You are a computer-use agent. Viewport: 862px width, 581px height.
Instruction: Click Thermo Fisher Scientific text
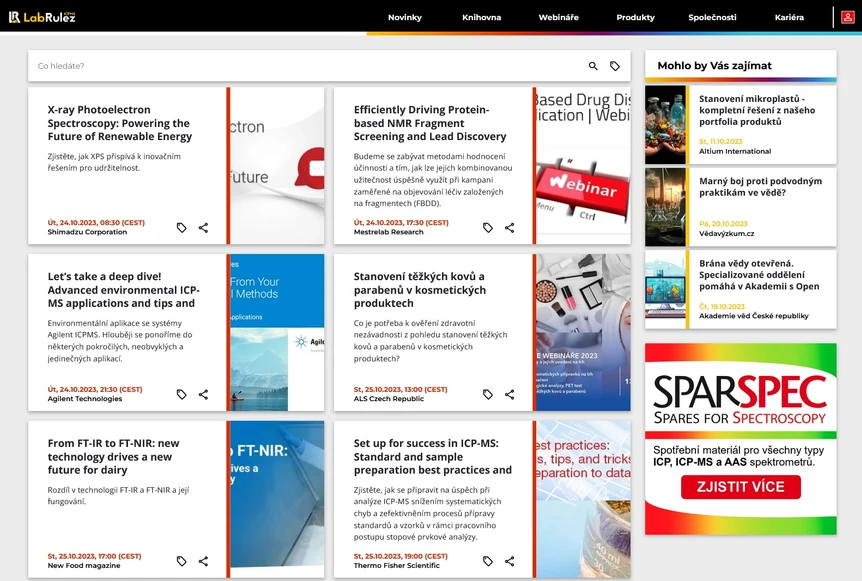click(x=396, y=565)
